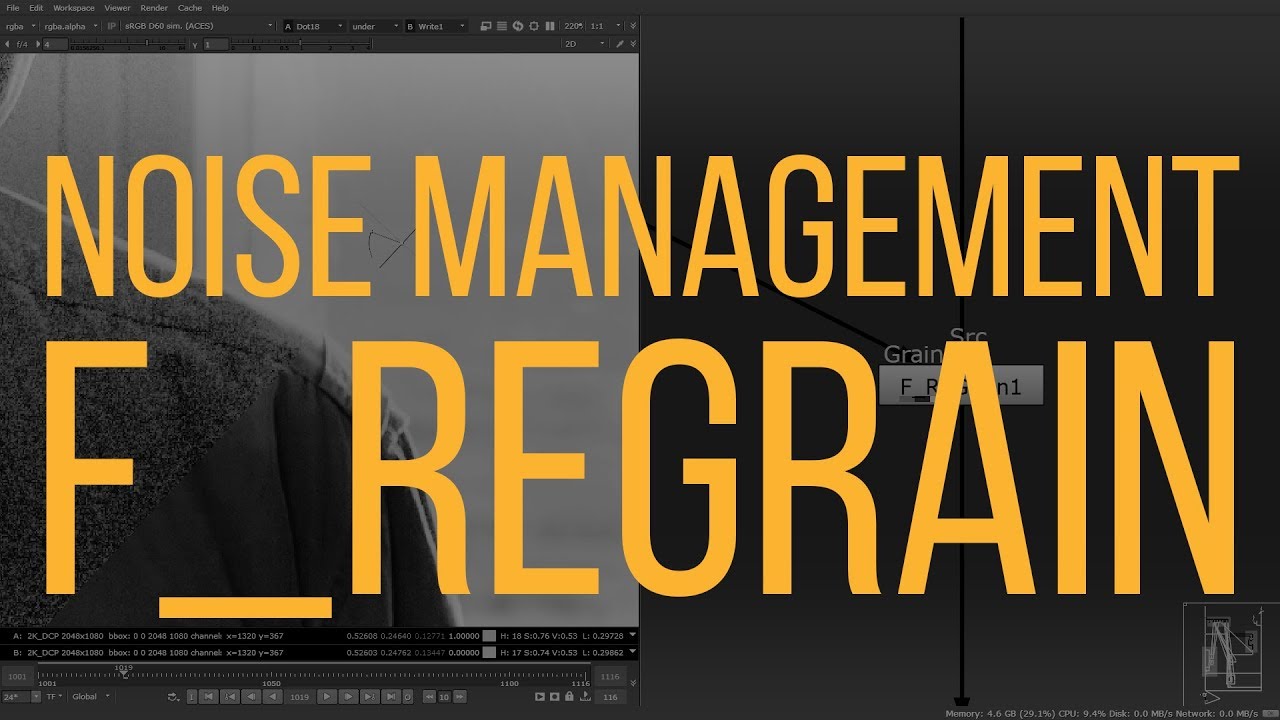Adjust the viewer gain slider
This screenshot has width=1280, height=720.
point(128,44)
